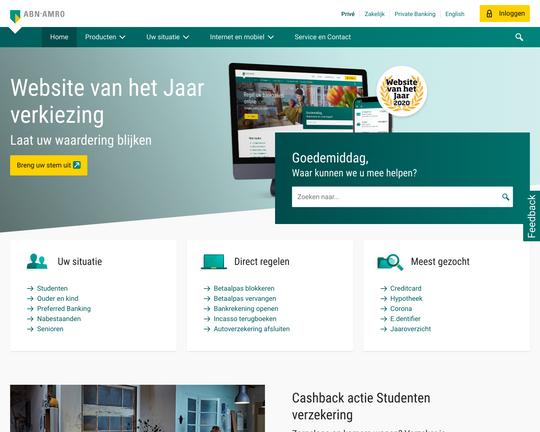Switch to Zakelijk site
540x432 pixels.
pyautogui.click(x=374, y=14)
